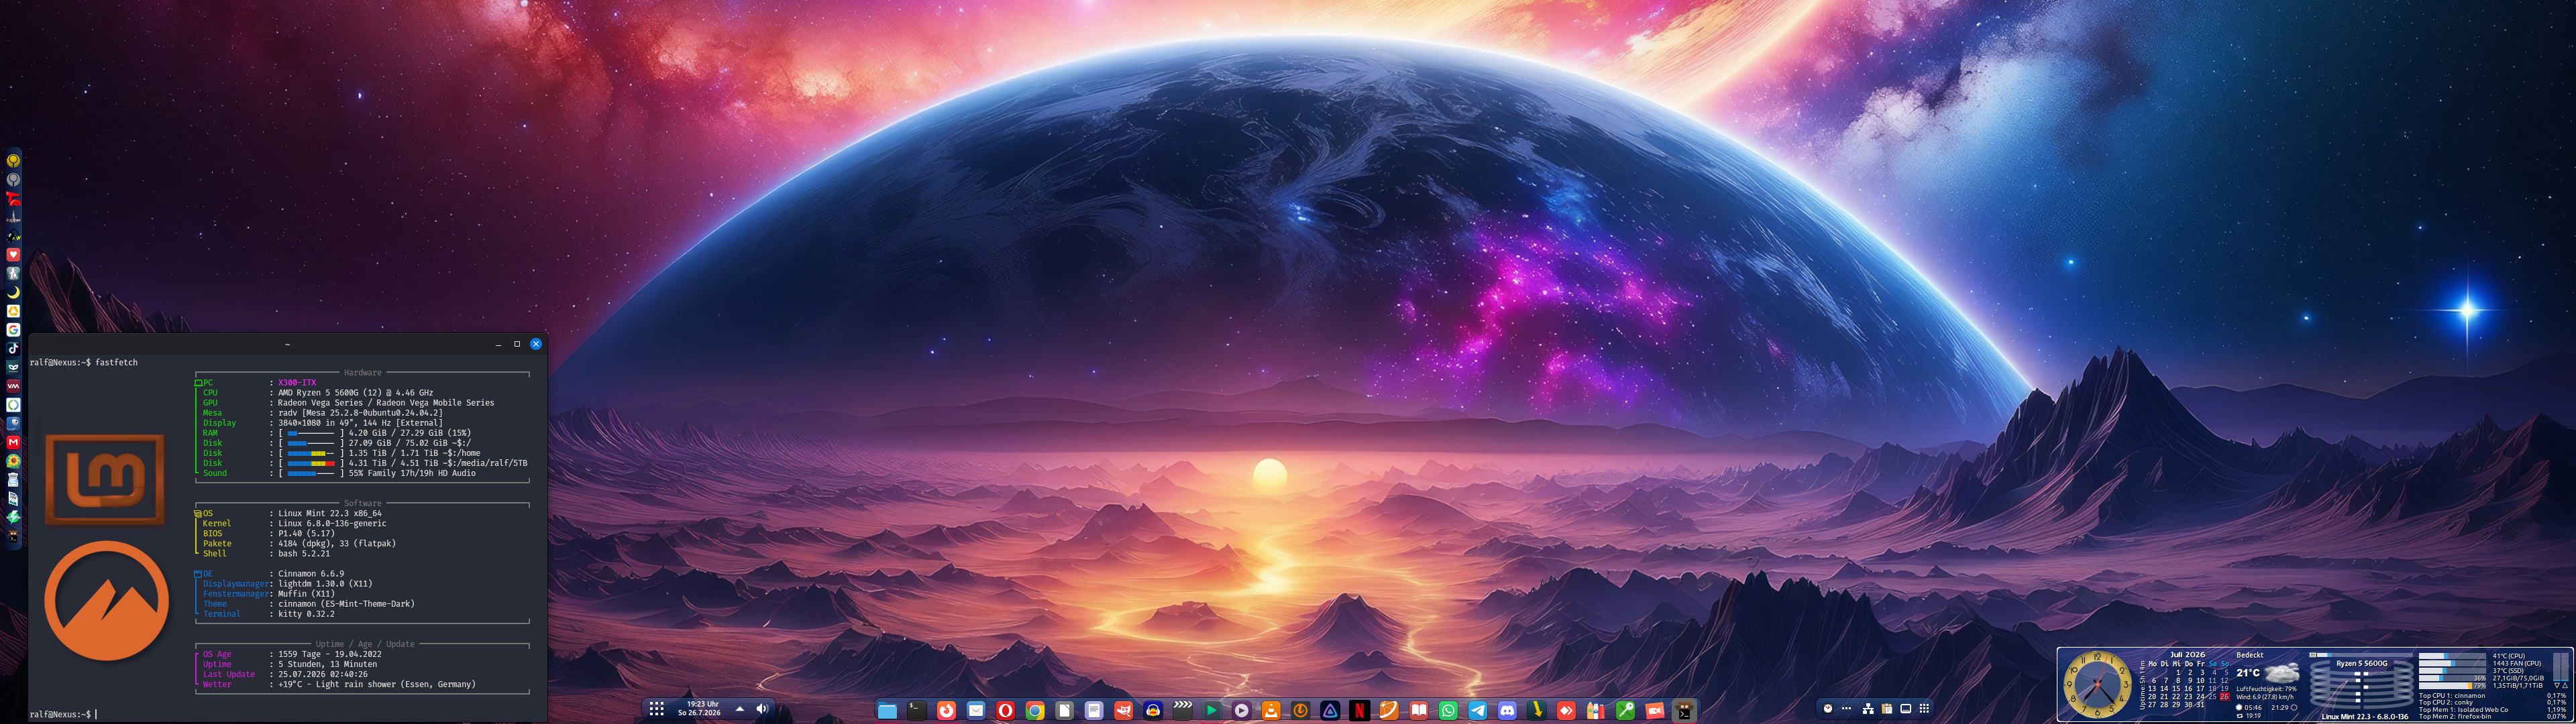Click the 'Linux Mint 22.3 x86_64' OS value

pos(330,513)
